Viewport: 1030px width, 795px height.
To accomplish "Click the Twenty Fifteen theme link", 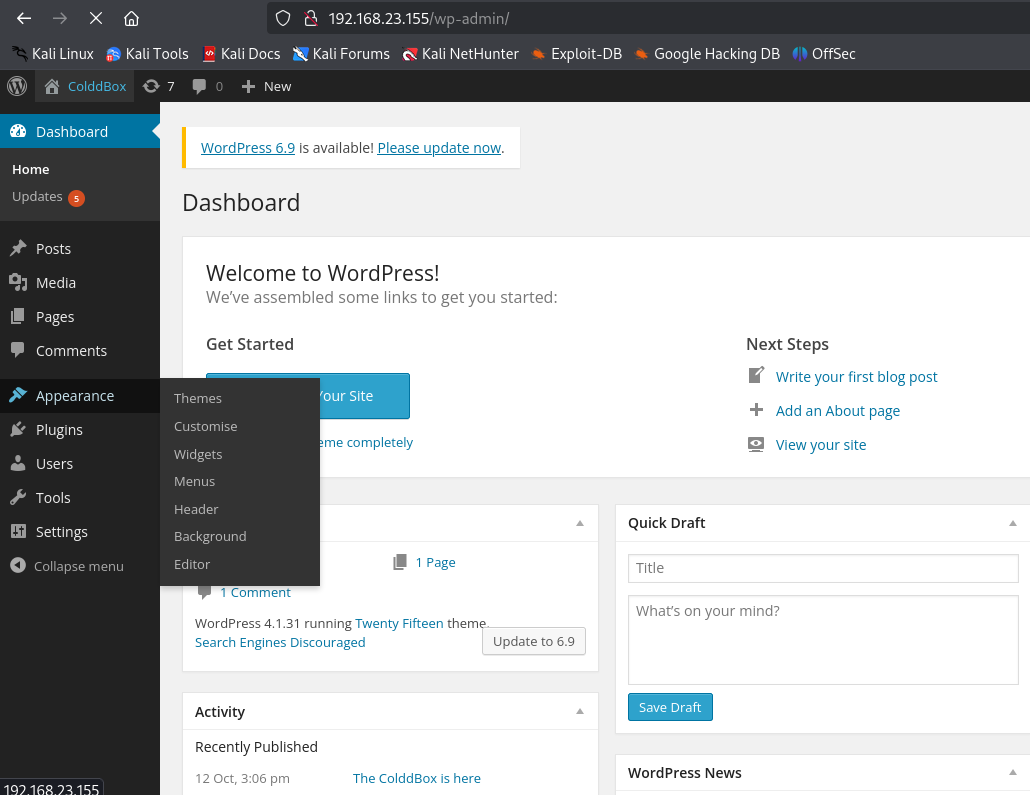I will 399,624.
